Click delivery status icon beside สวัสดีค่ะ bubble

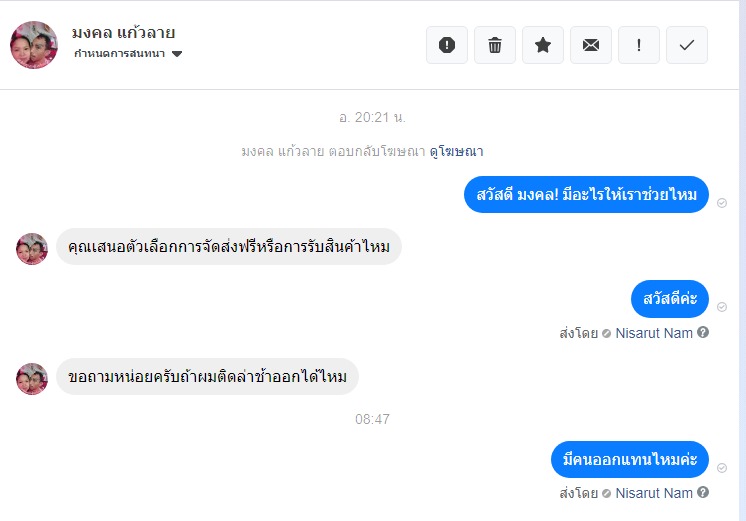722,307
